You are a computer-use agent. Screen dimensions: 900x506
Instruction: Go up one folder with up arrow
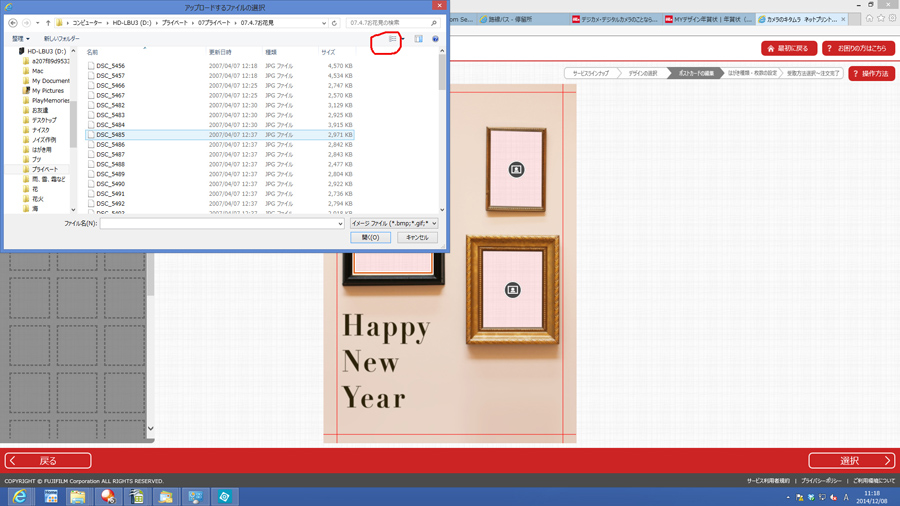48,23
